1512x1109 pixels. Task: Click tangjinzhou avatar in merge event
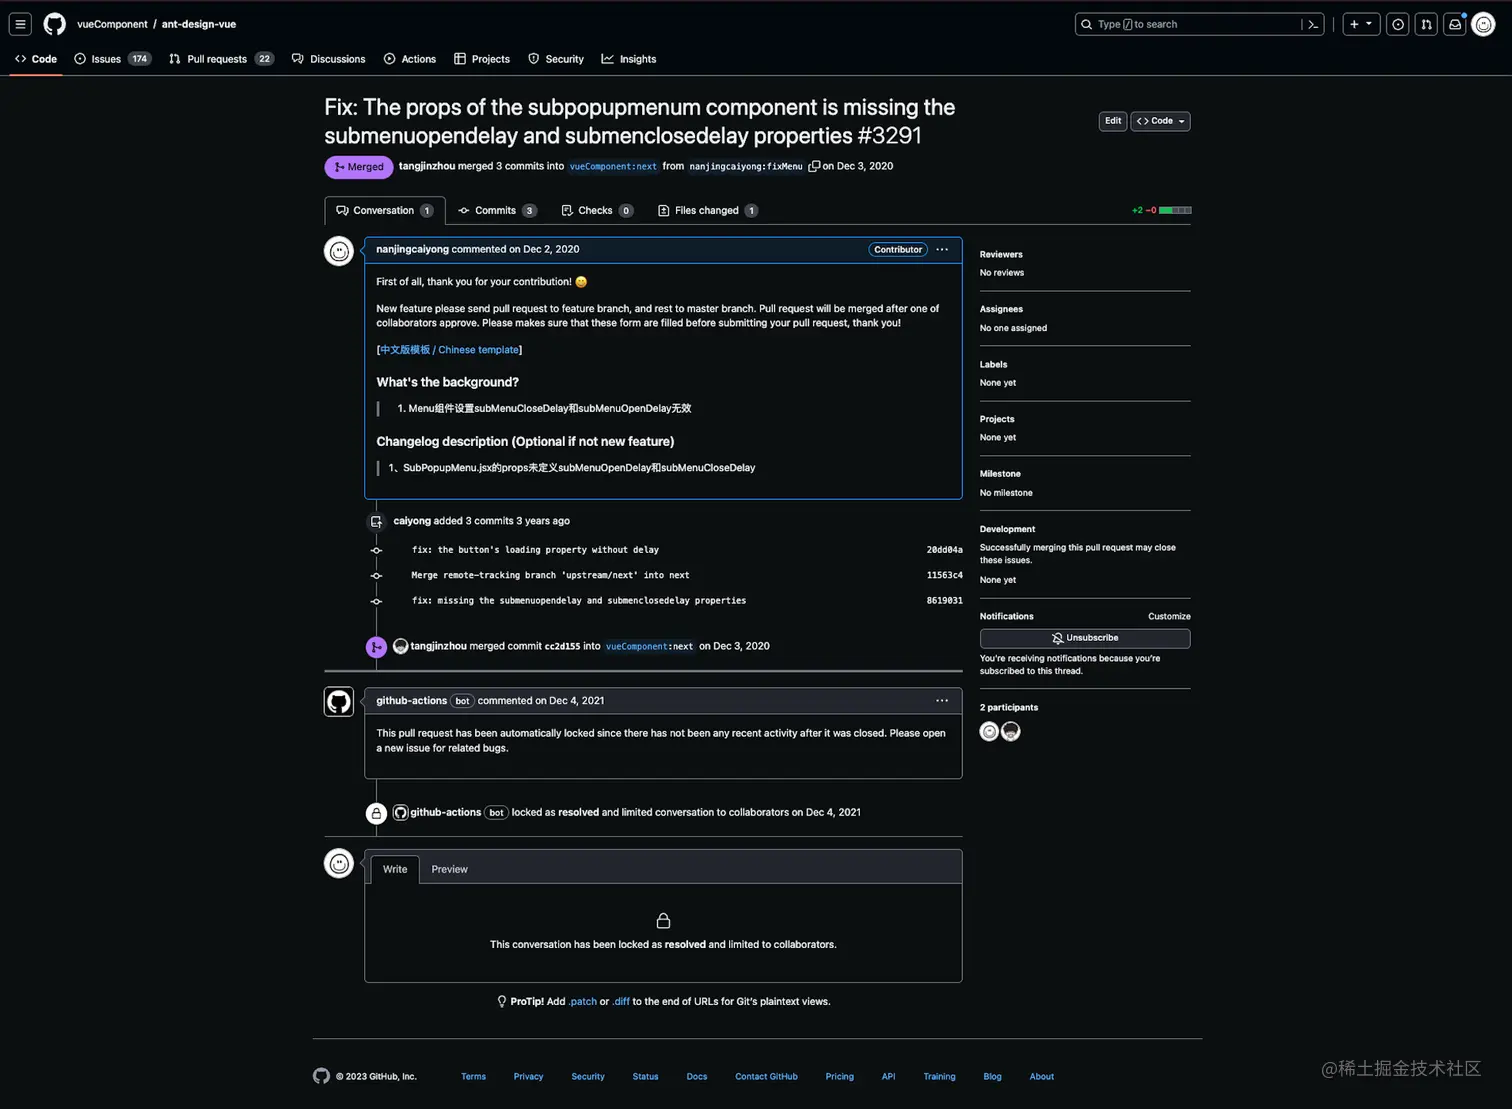click(400, 646)
